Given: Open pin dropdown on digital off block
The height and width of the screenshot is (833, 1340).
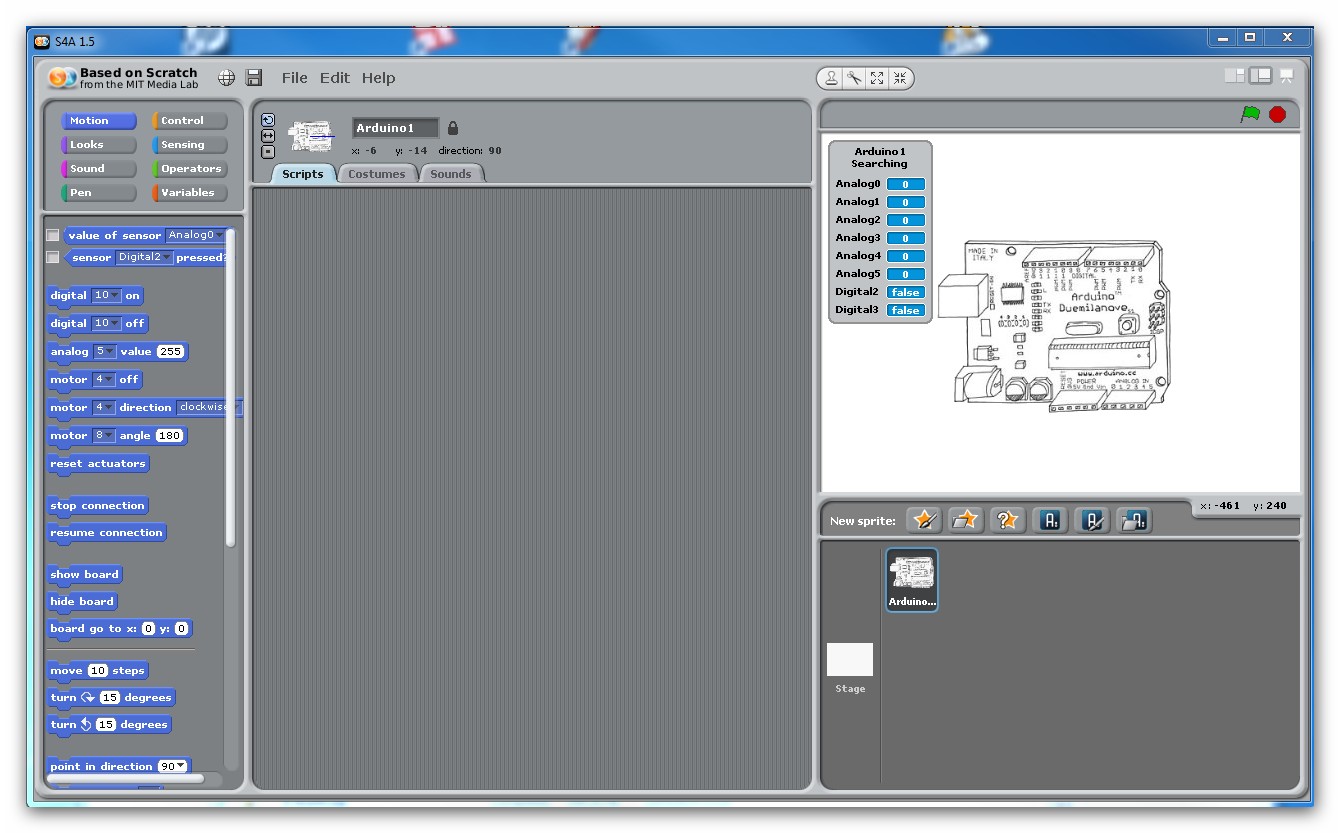Looking at the screenshot, I should (x=106, y=323).
